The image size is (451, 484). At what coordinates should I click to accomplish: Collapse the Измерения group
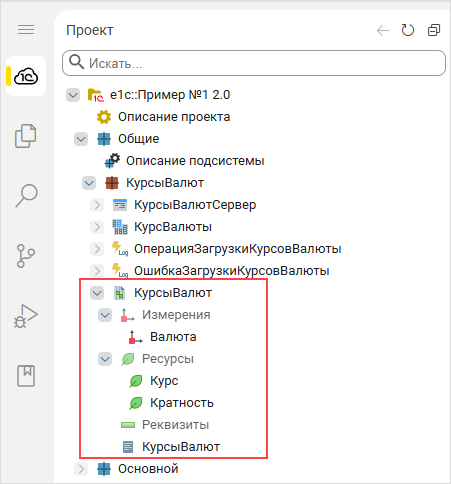click(x=105, y=315)
